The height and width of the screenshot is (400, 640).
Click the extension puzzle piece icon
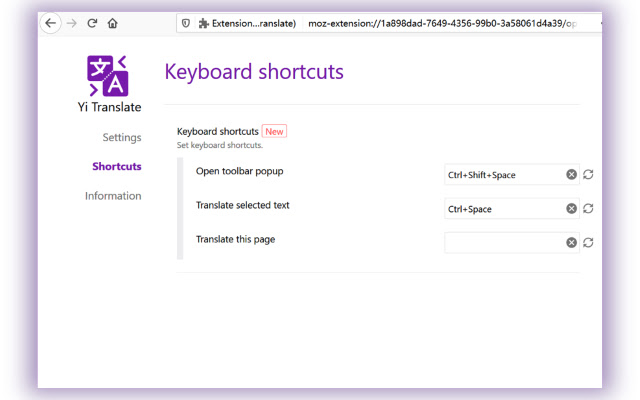204,23
